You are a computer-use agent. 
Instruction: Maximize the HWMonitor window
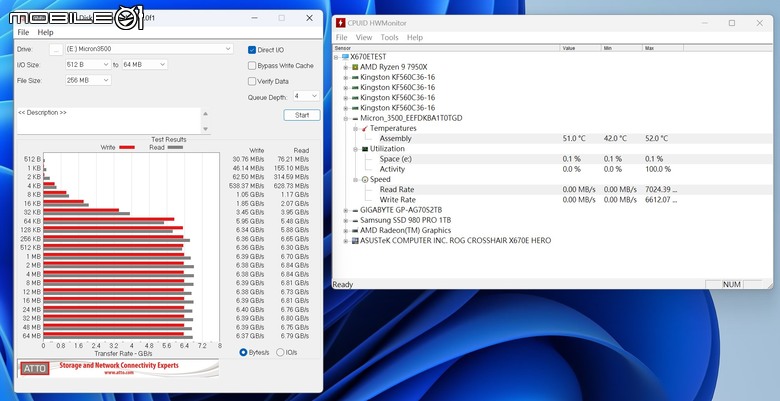pyautogui.click(x=732, y=23)
